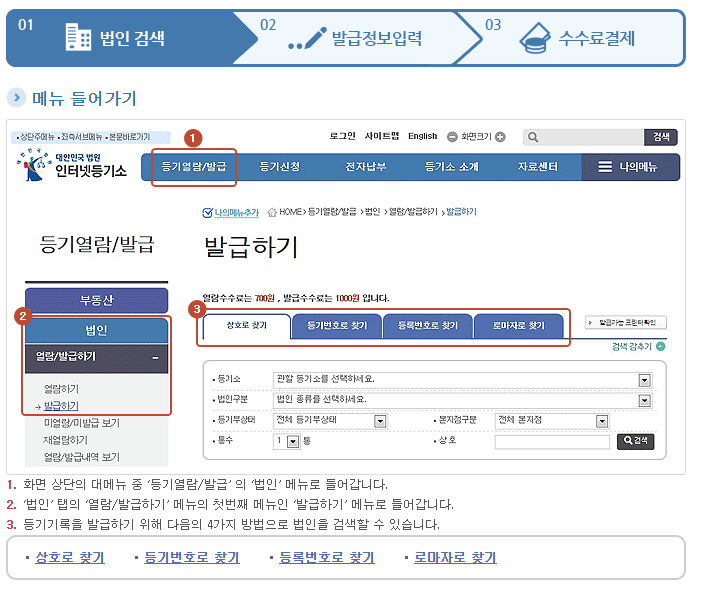Click bottom 등록번호로 찾기 link
Viewport: 708px width, 594px height.
pyautogui.click(x=327, y=558)
